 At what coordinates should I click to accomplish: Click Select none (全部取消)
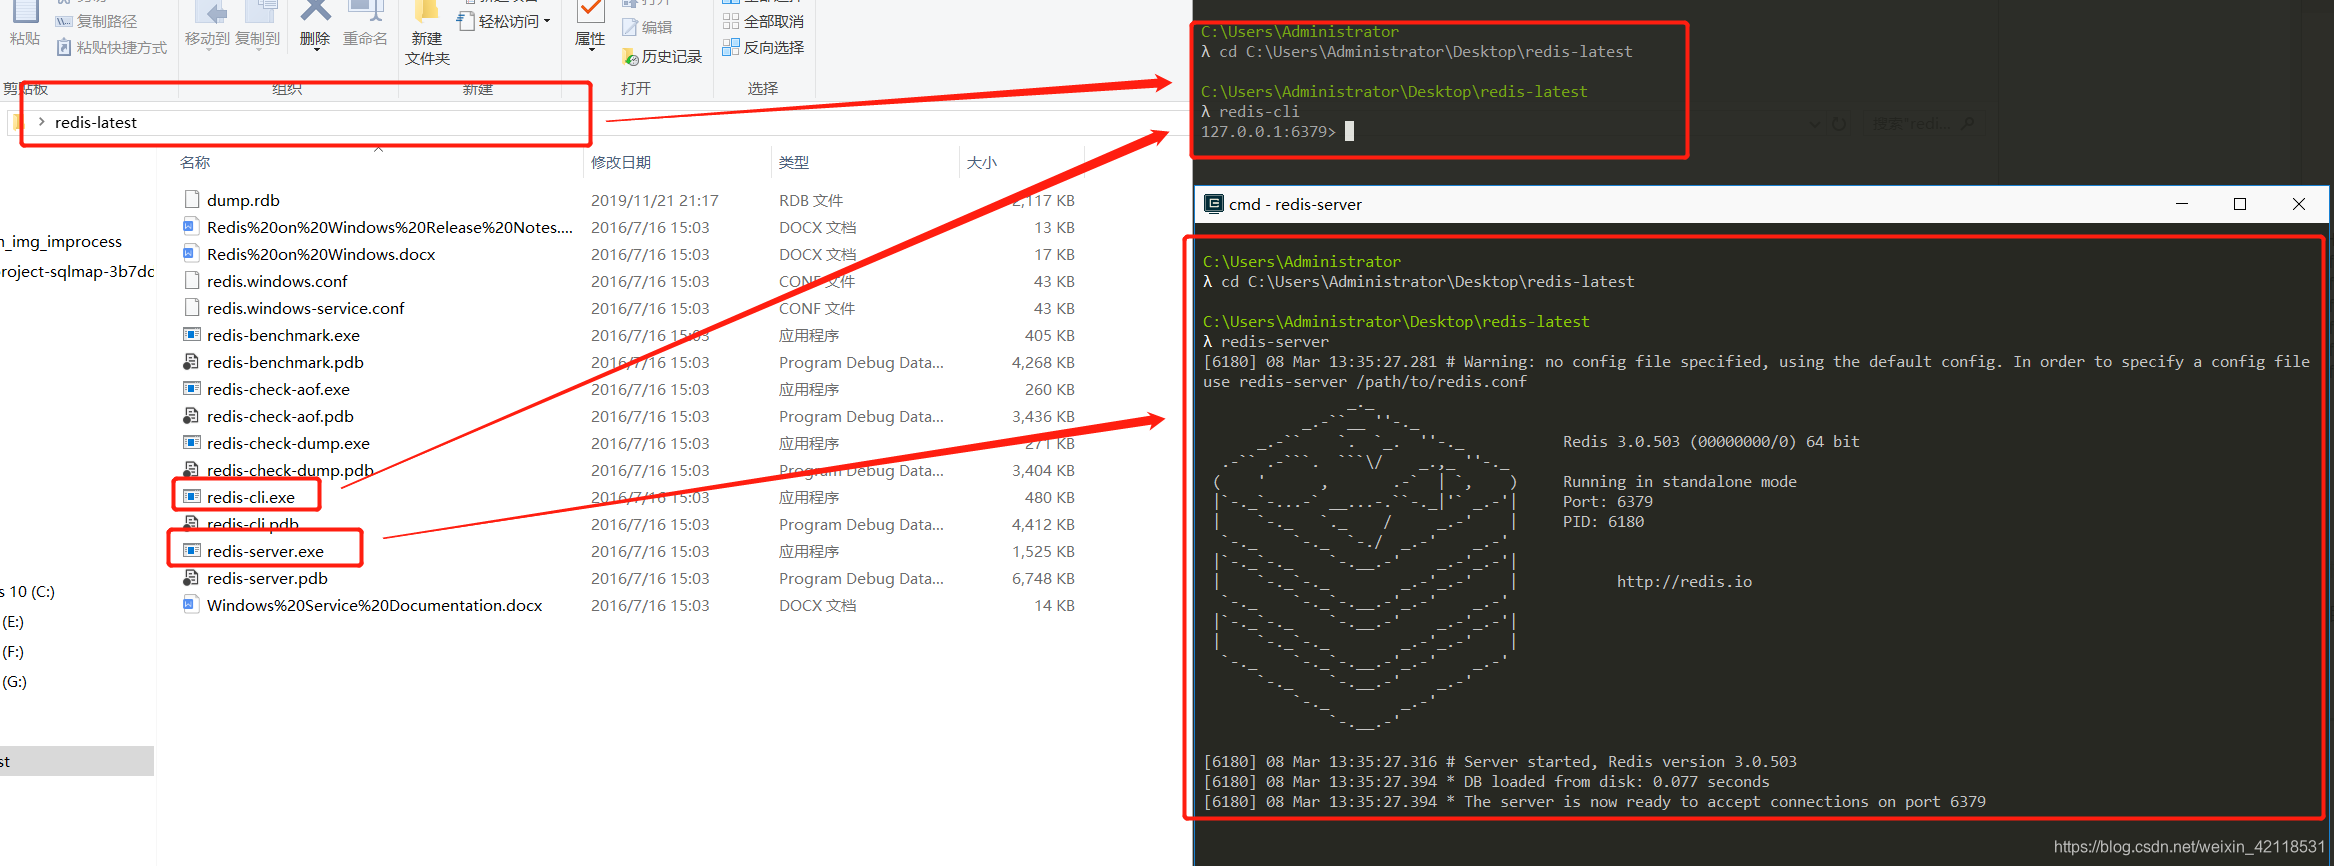pyautogui.click(x=764, y=21)
